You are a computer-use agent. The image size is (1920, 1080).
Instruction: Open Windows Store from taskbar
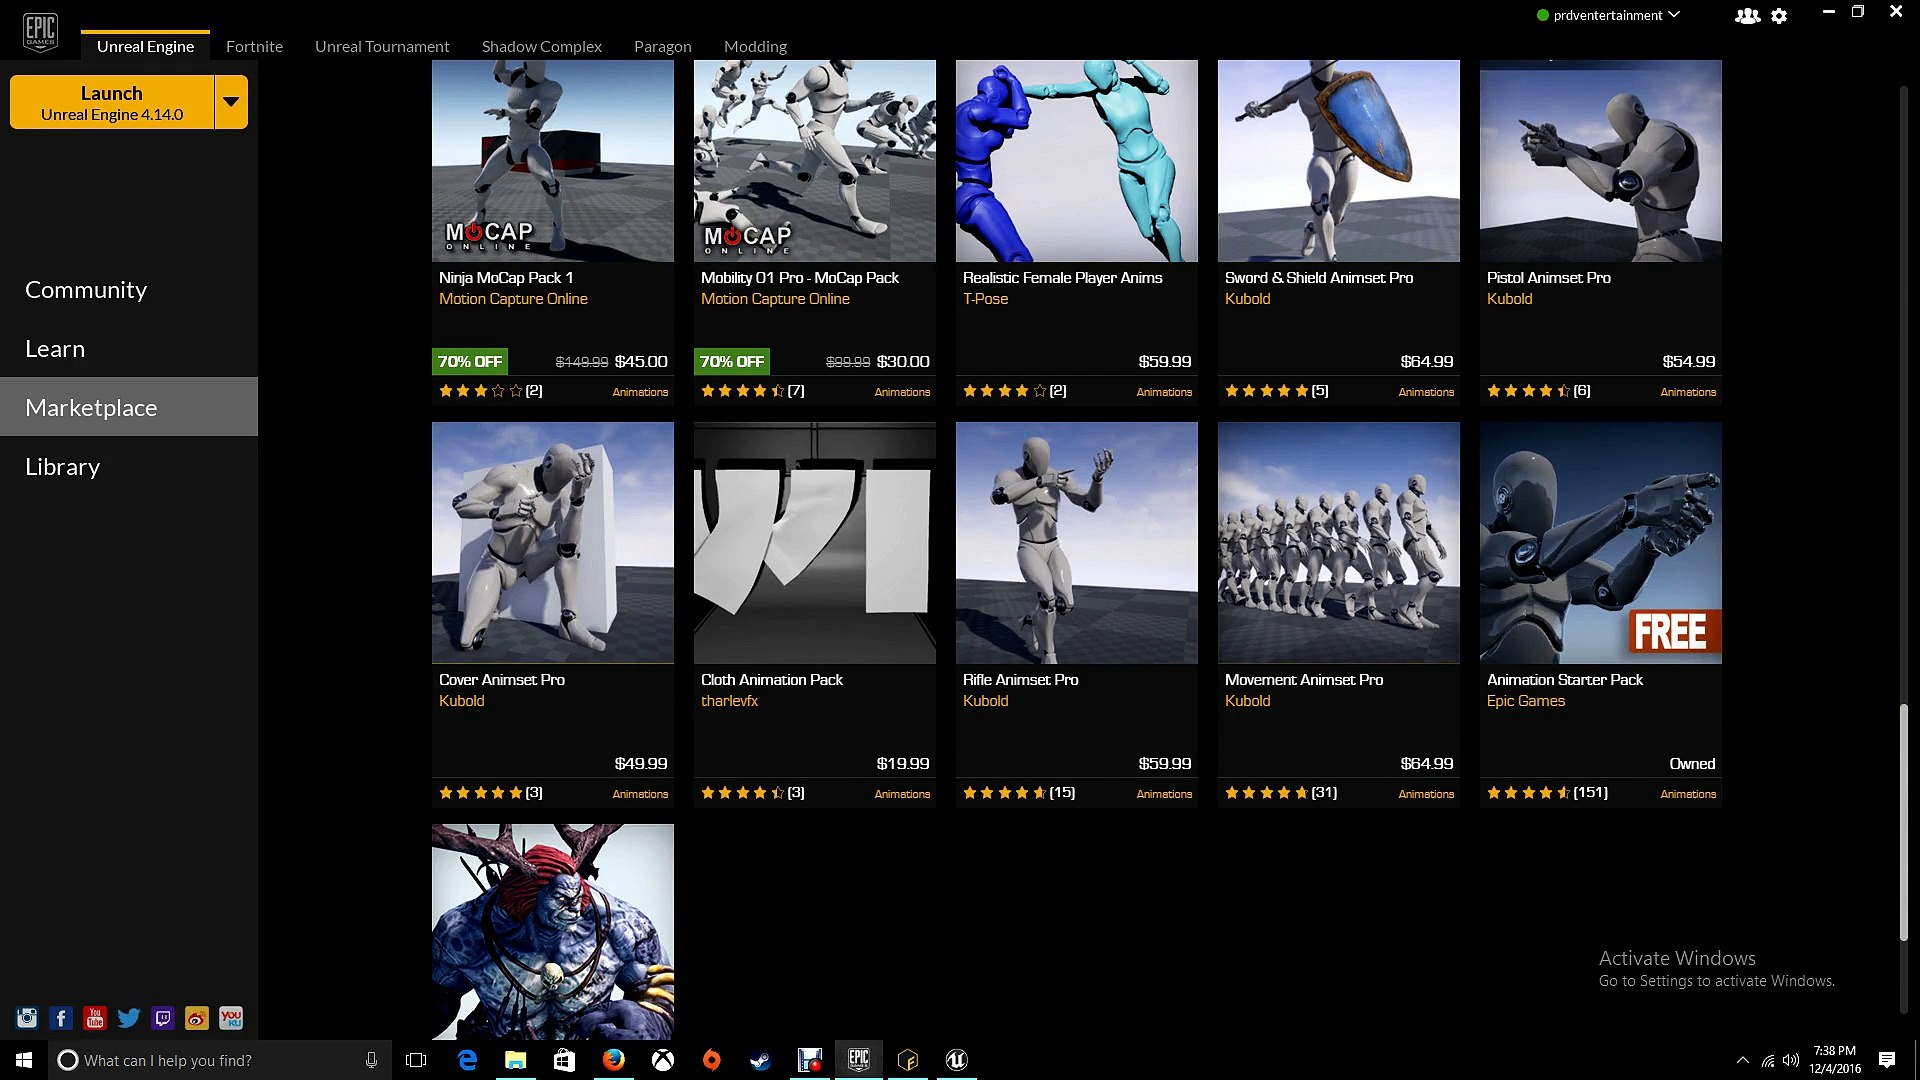(x=564, y=1060)
